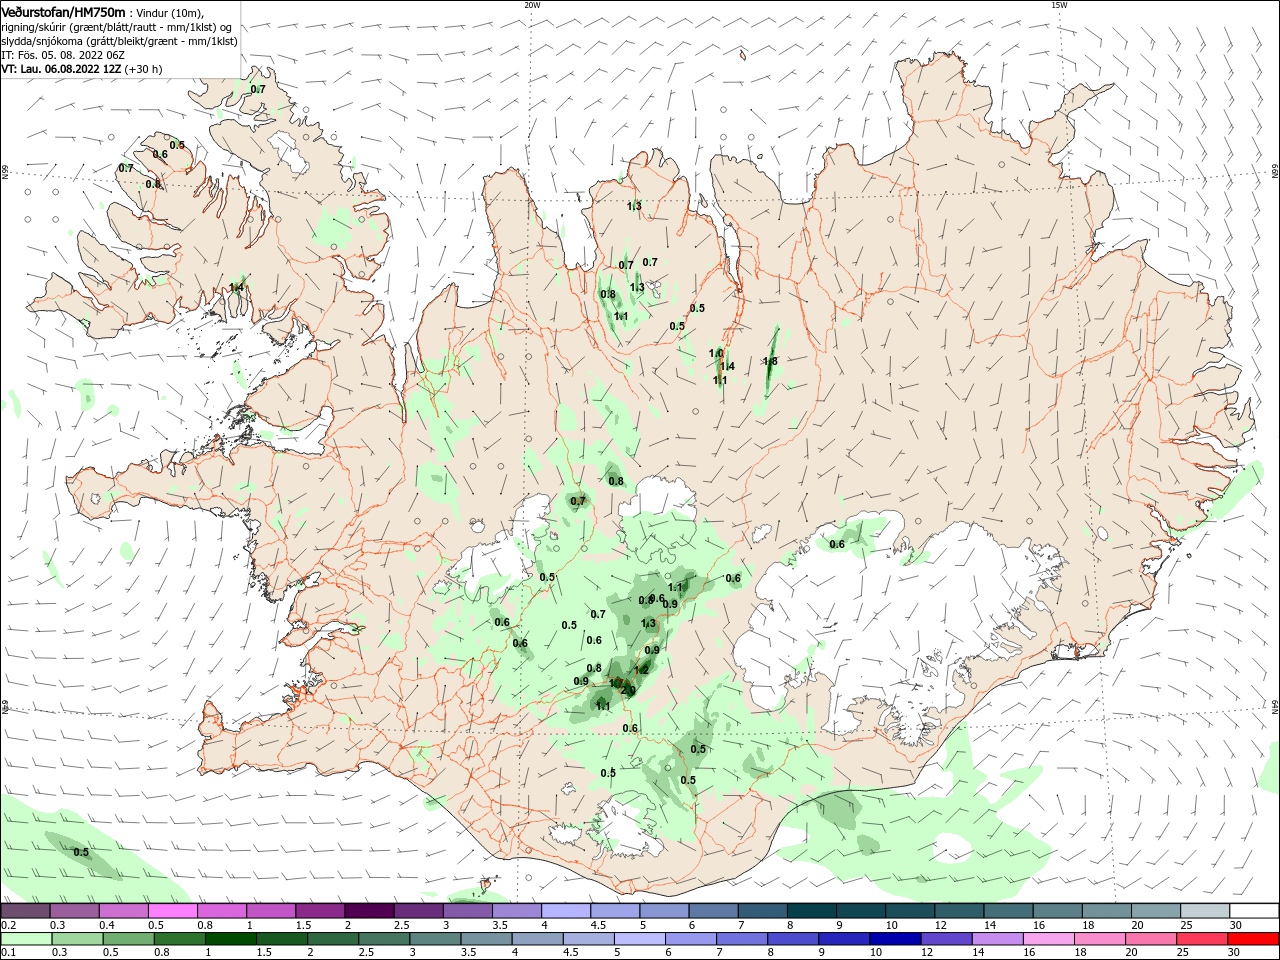This screenshot has height=960, width=1280.
Task: Select bottom legend swatch starting at 2
Action: (333, 939)
